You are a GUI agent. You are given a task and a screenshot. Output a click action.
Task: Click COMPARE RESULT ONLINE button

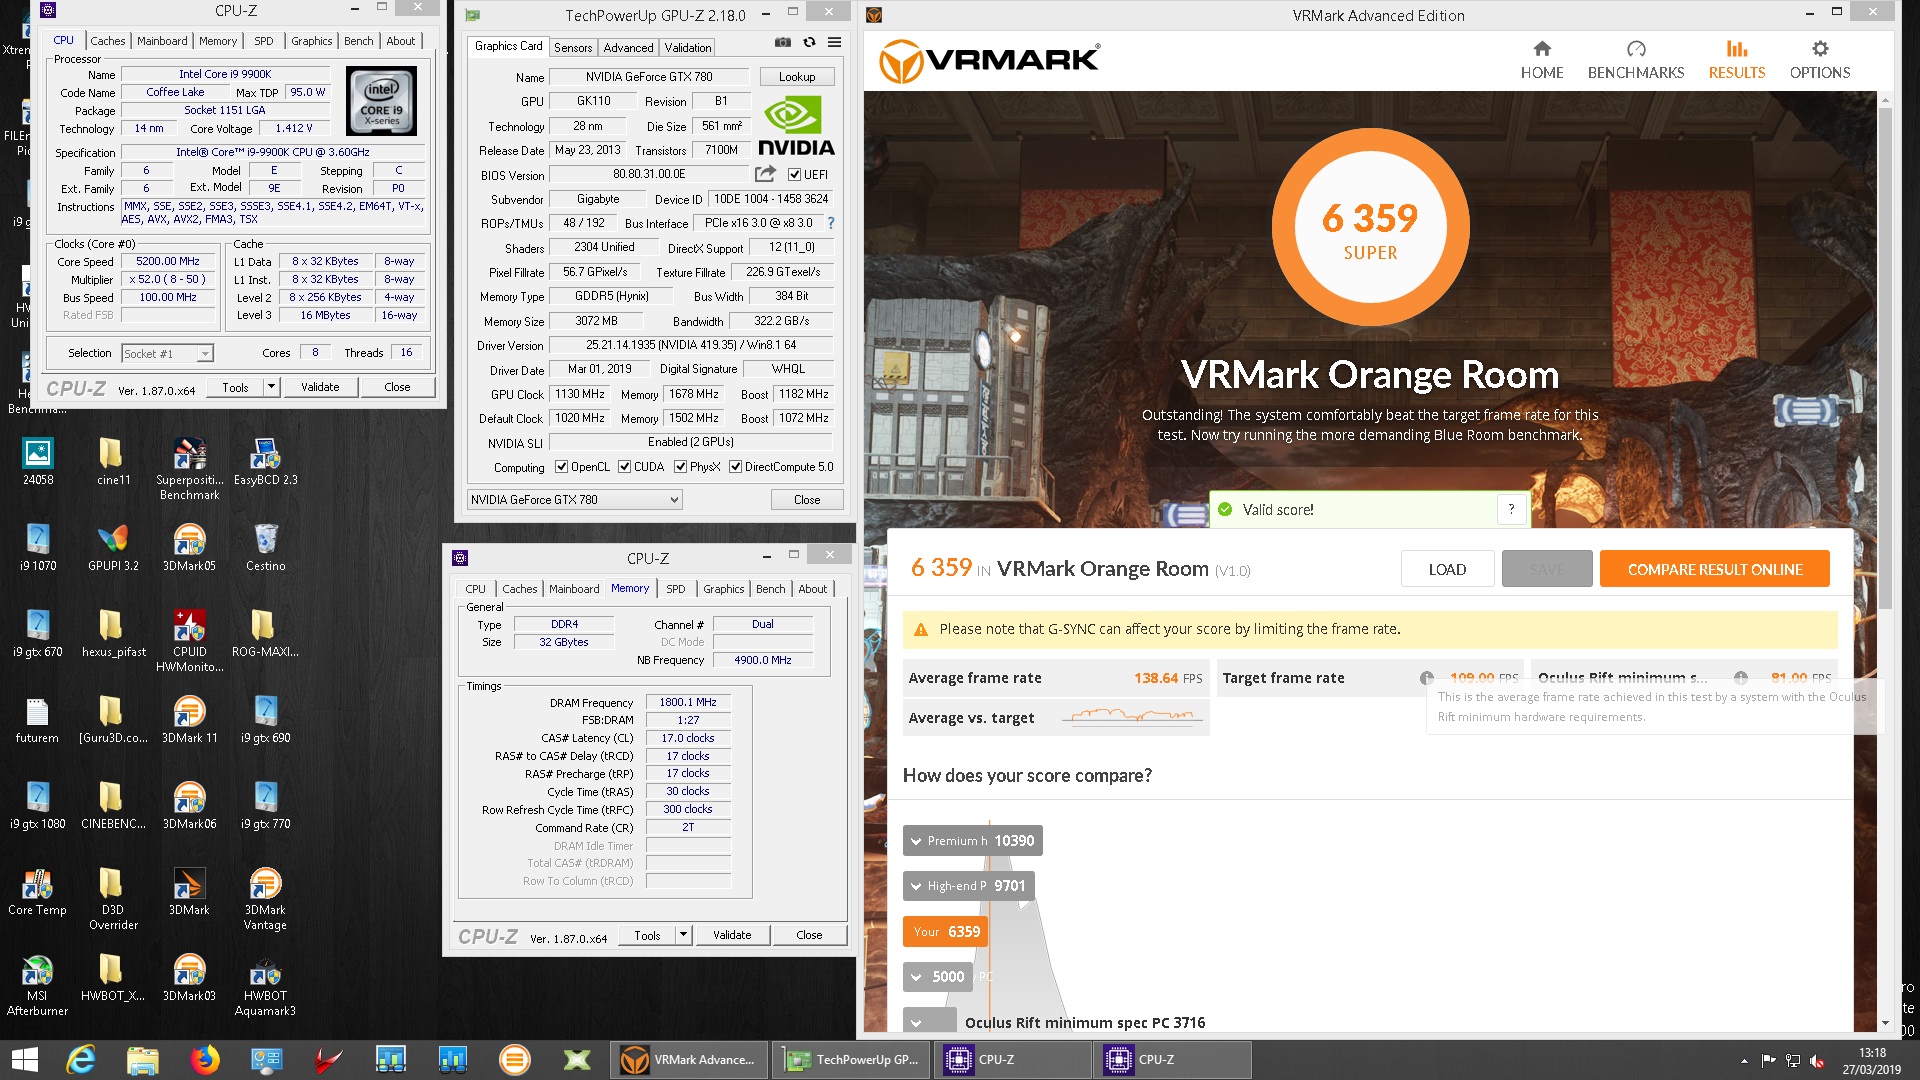tap(1714, 569)
